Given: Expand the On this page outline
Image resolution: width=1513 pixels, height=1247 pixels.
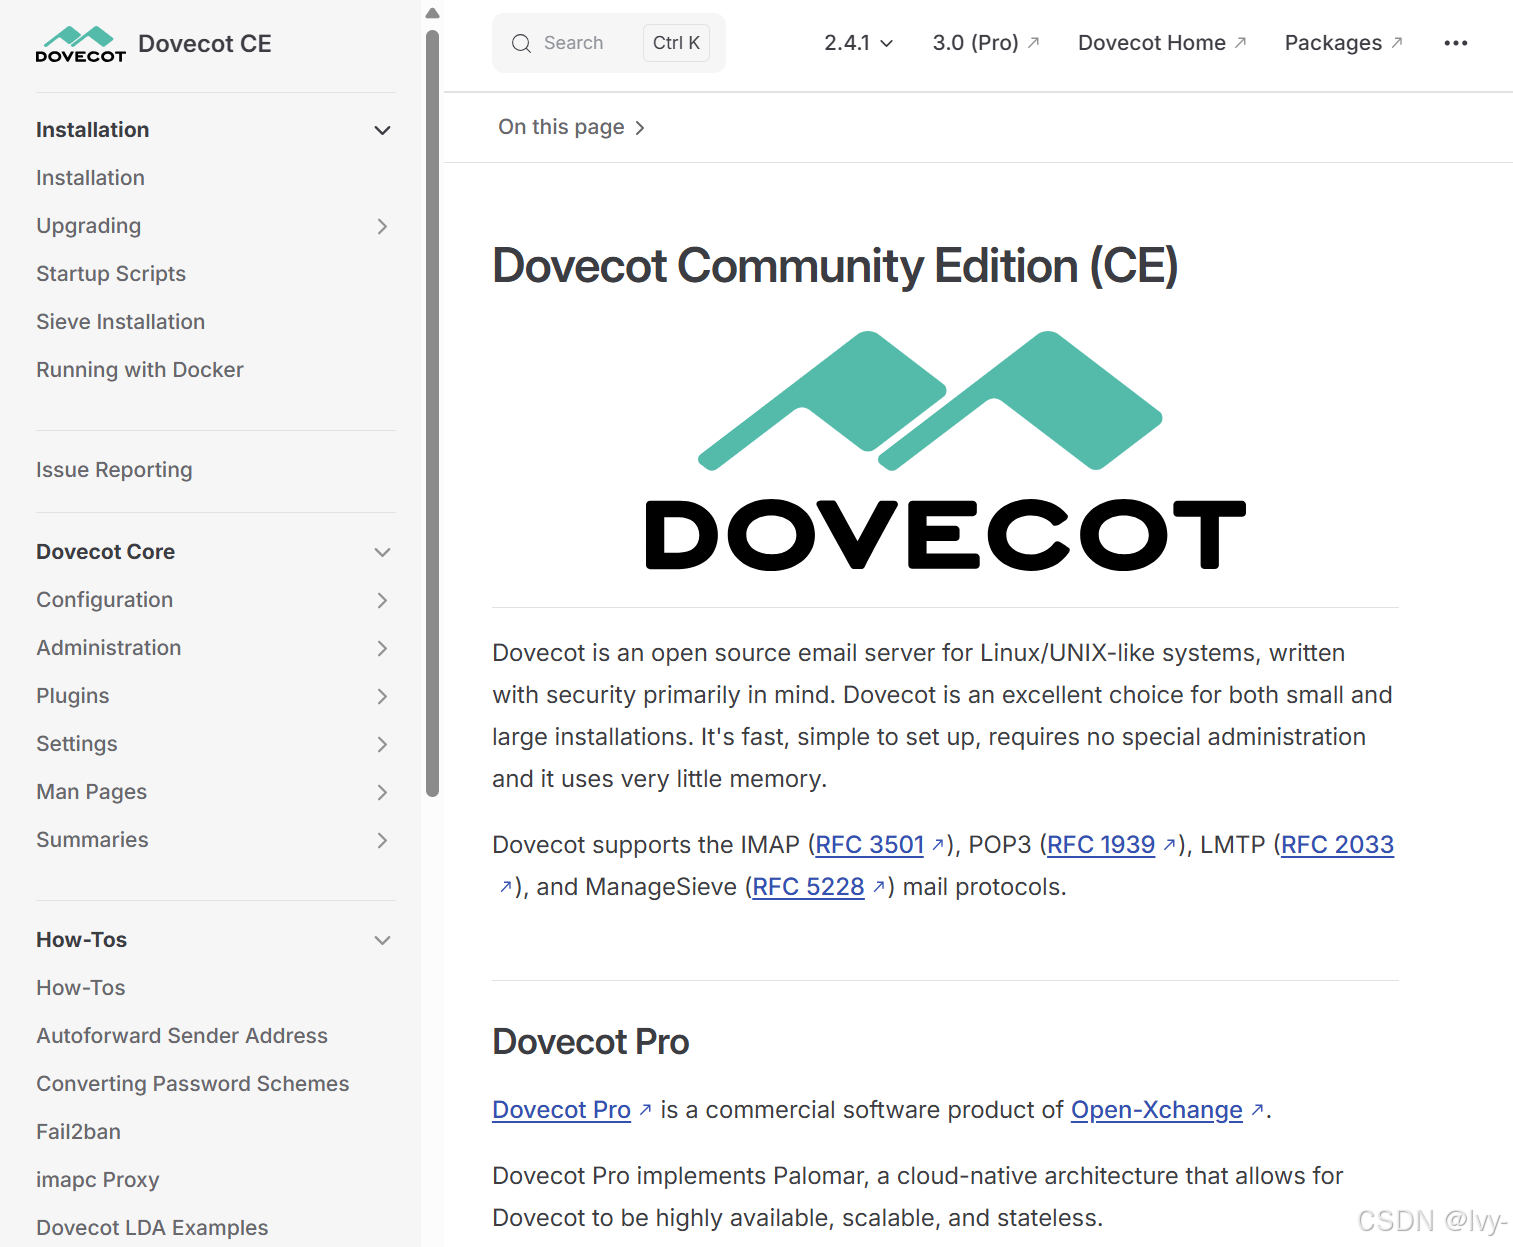Looking at the screenshot, I should click(x=571, y=127).
